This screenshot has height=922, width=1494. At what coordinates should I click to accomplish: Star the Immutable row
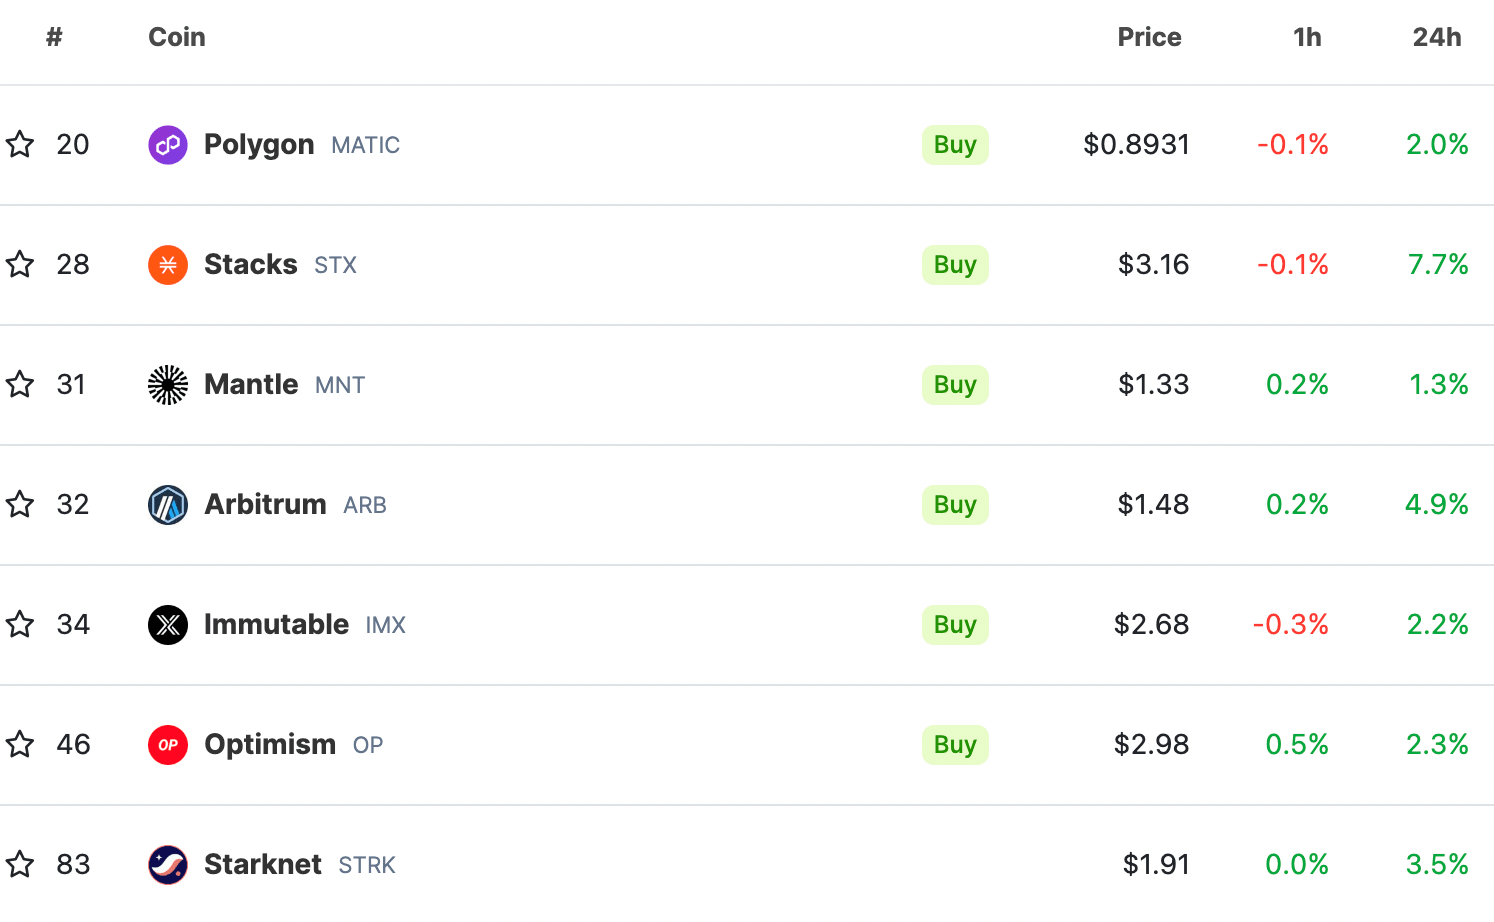click(19, 624)
